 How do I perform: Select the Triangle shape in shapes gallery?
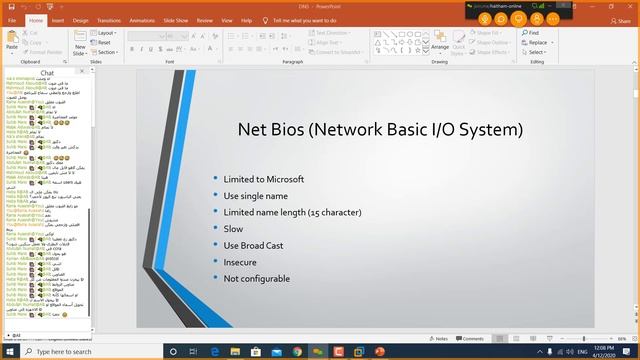pos(378,43)
